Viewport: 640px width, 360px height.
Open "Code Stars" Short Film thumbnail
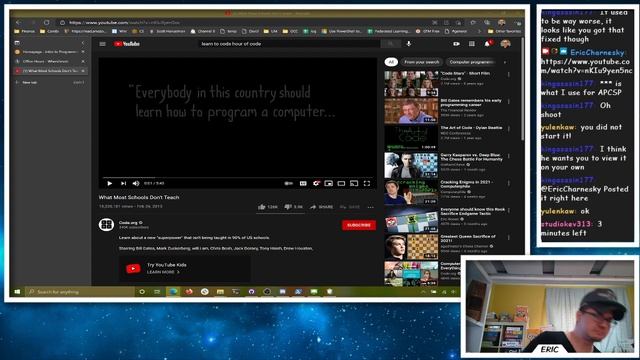click(411, 84)
